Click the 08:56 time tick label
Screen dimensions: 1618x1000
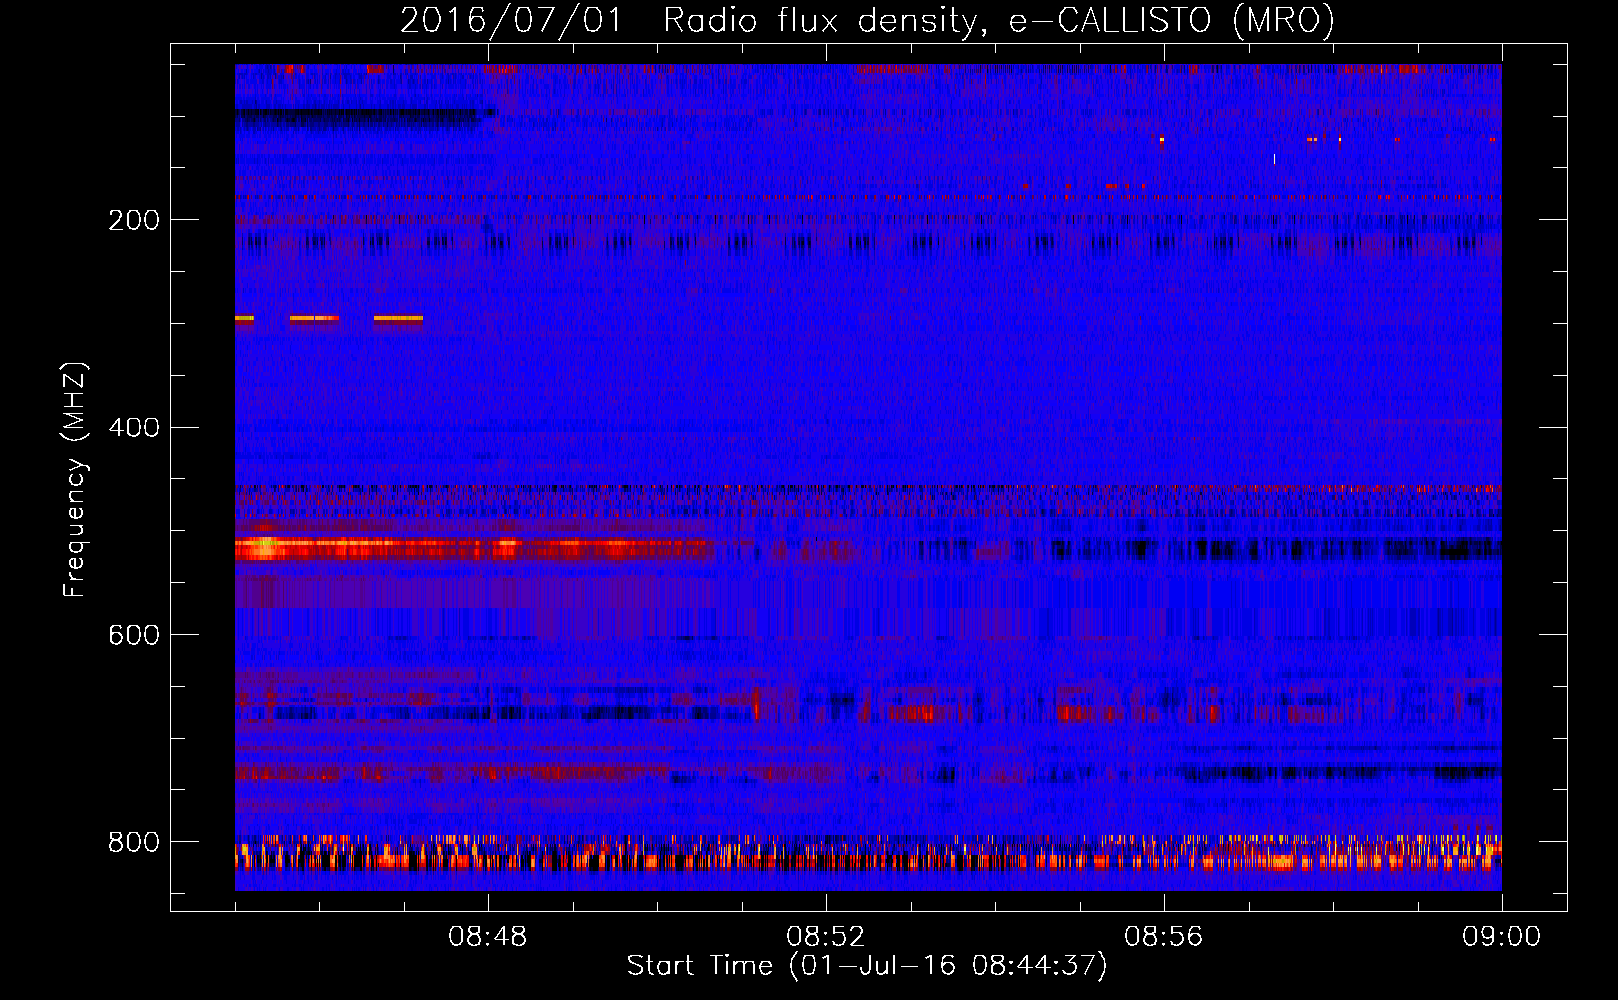[x=1164, y=937]
